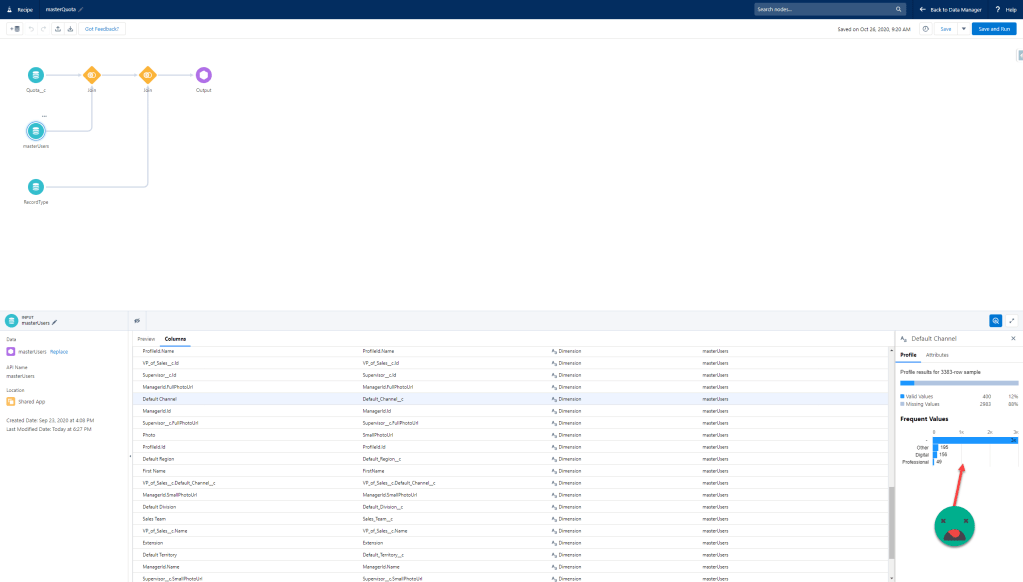1023x582 pixels.
Task: Click the undo arrow in toolbar
Action: pyautogui.click(x=31, y=29)
